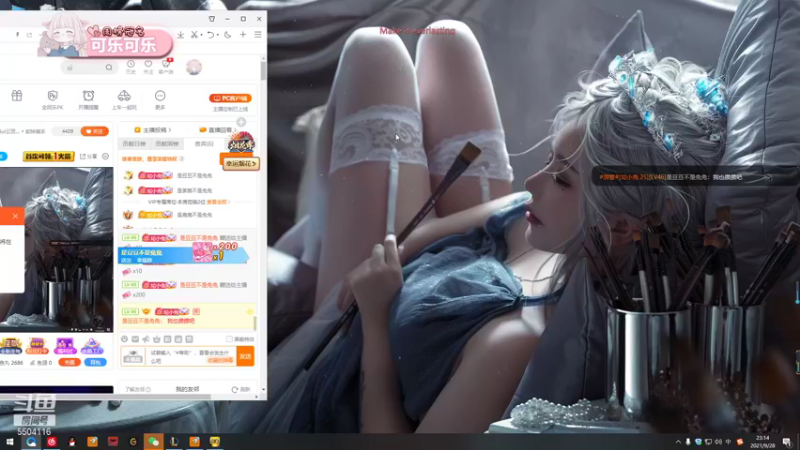Open WeChat from the taskbar
Image resolution: width=800 pixels, height=450 pixels.
tap(154, 442)
